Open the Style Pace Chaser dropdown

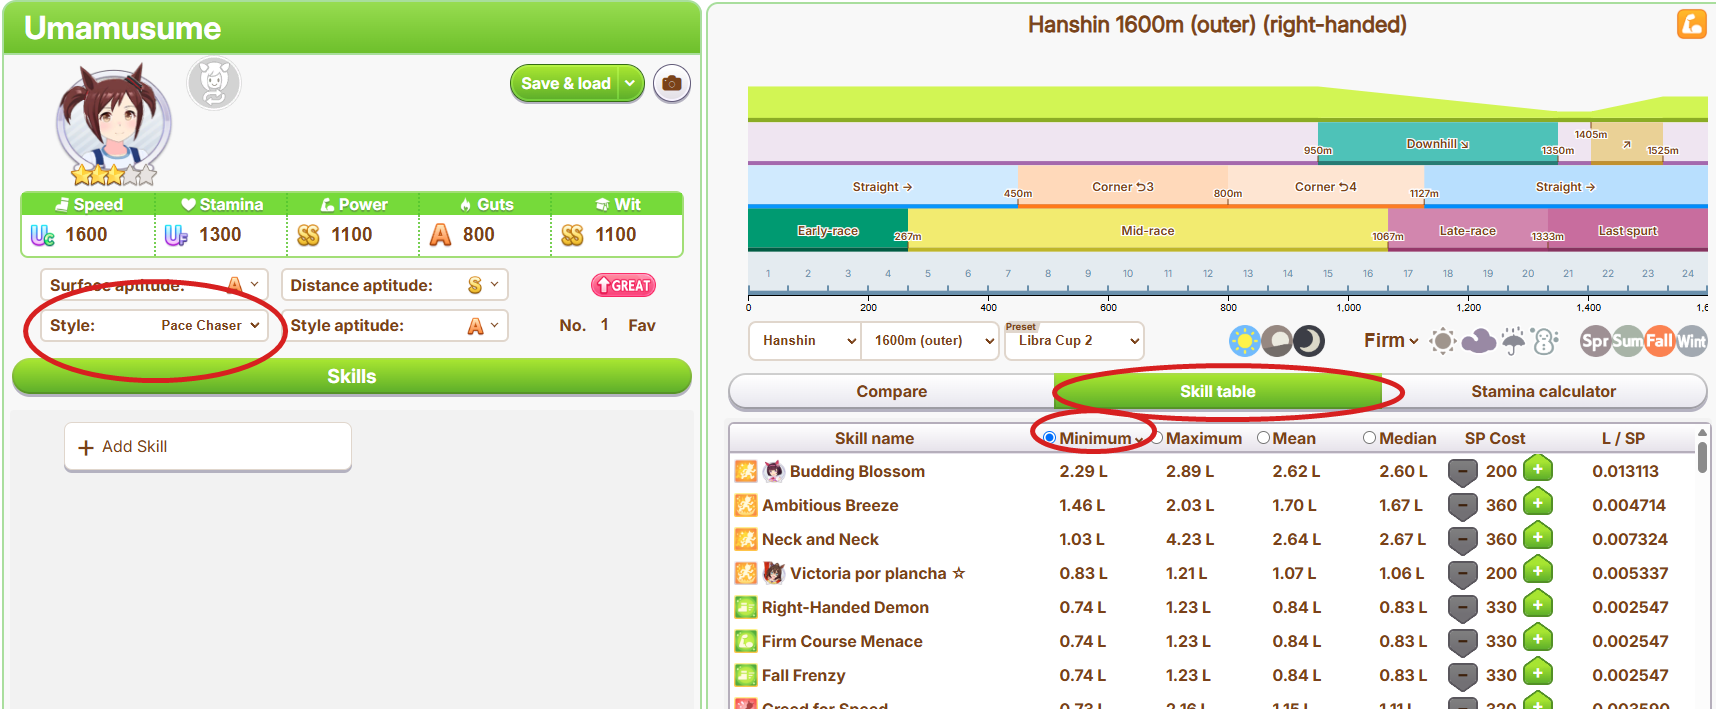click(154, 325)
